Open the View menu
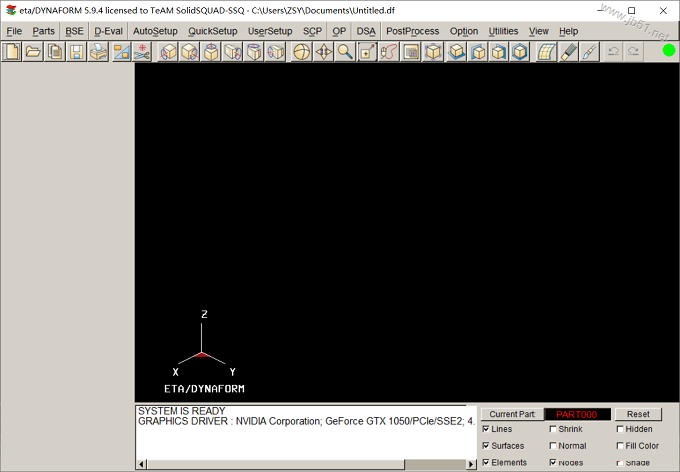This screenshot has height=472, width=680. [539, 31]
